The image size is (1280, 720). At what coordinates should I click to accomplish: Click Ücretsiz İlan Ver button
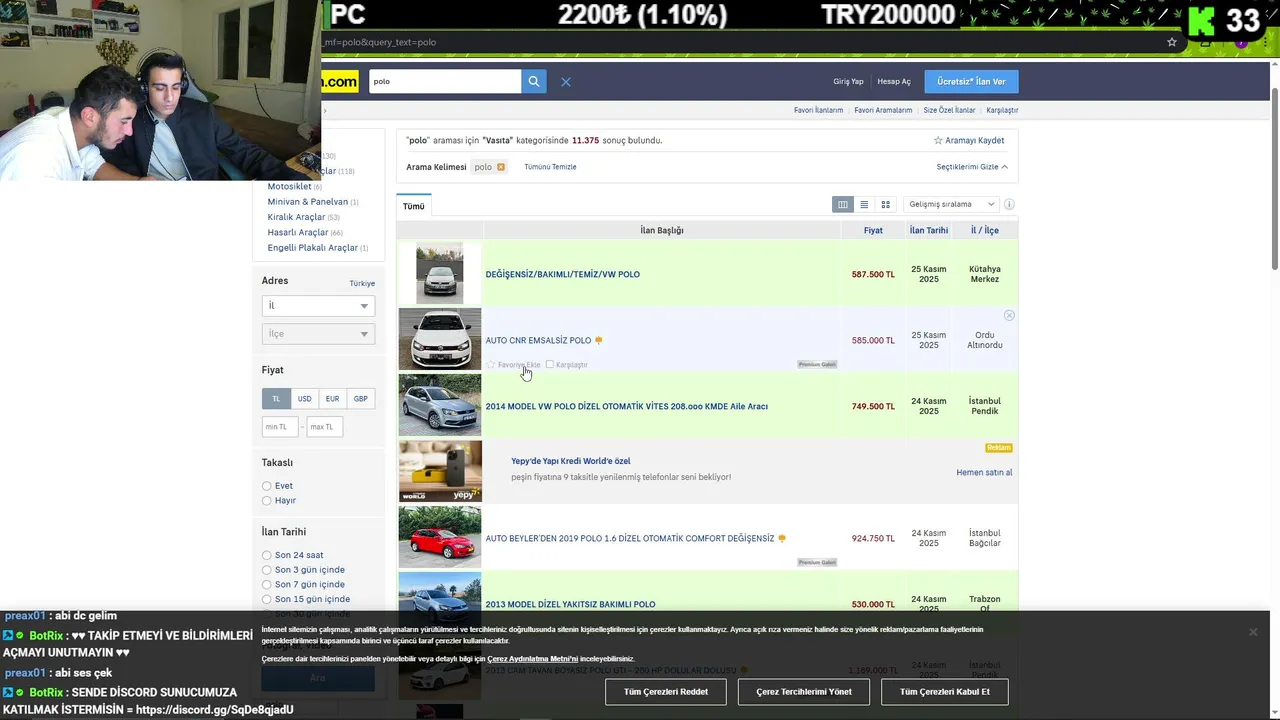tap(971, 81)
